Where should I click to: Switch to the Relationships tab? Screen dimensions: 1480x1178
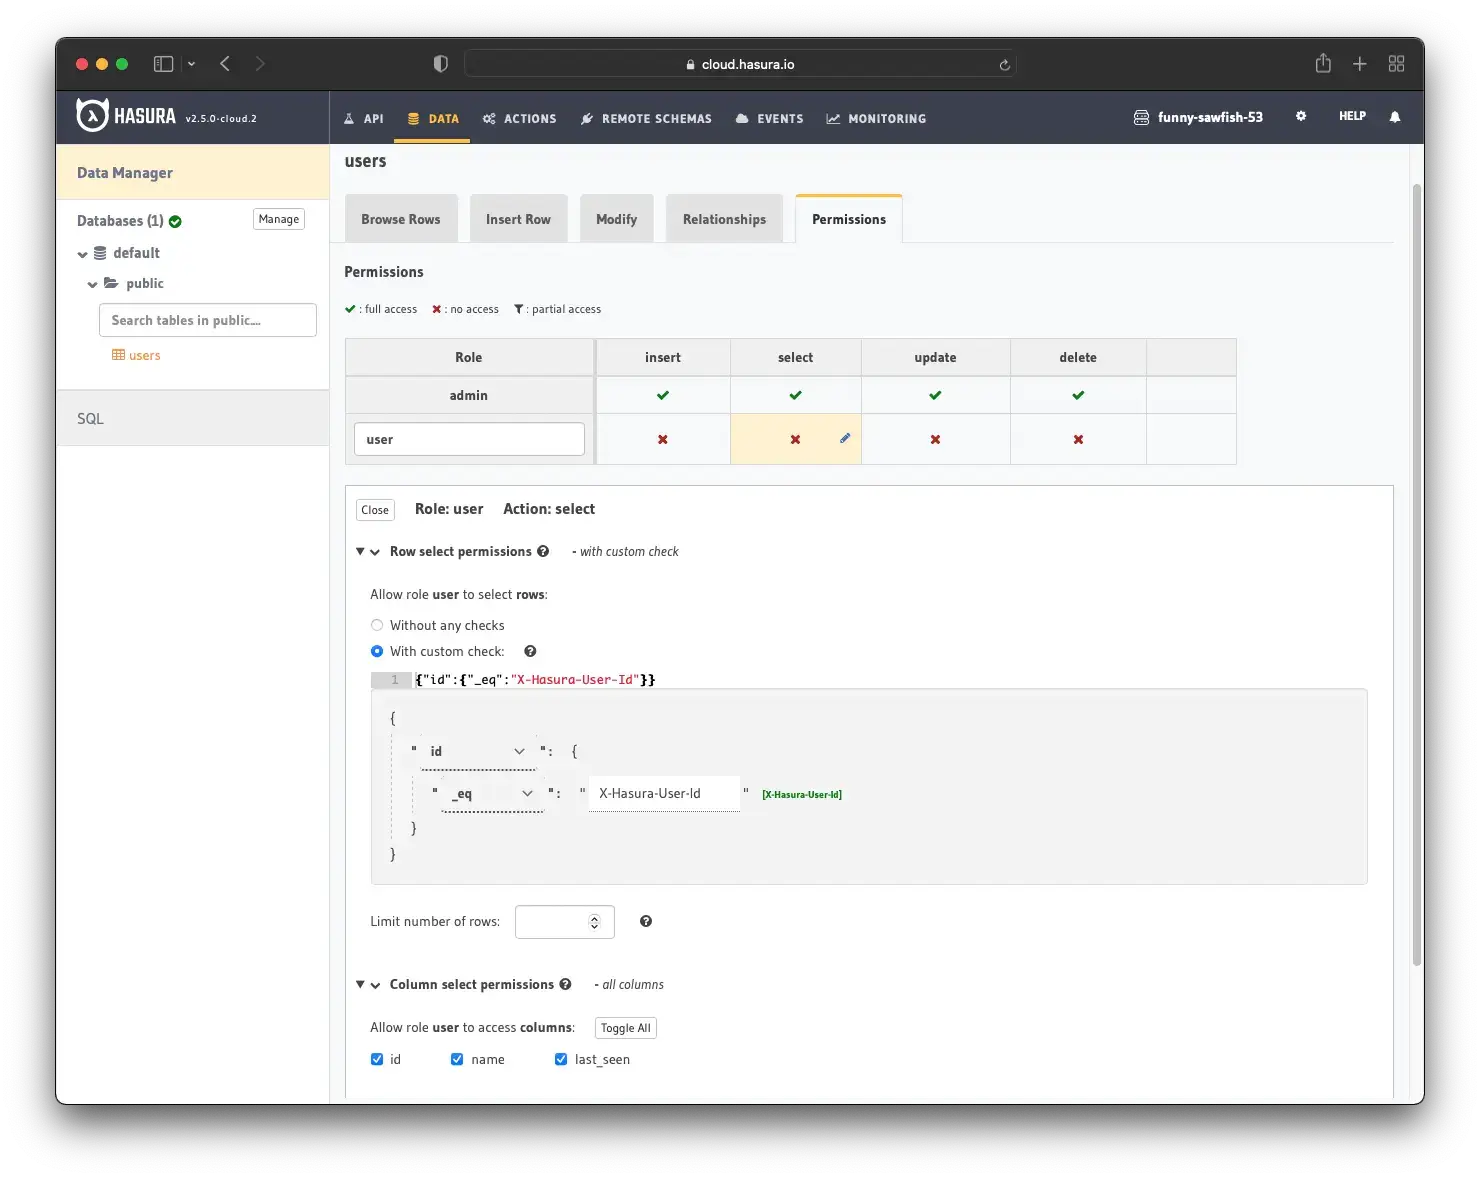coord(724,219)
